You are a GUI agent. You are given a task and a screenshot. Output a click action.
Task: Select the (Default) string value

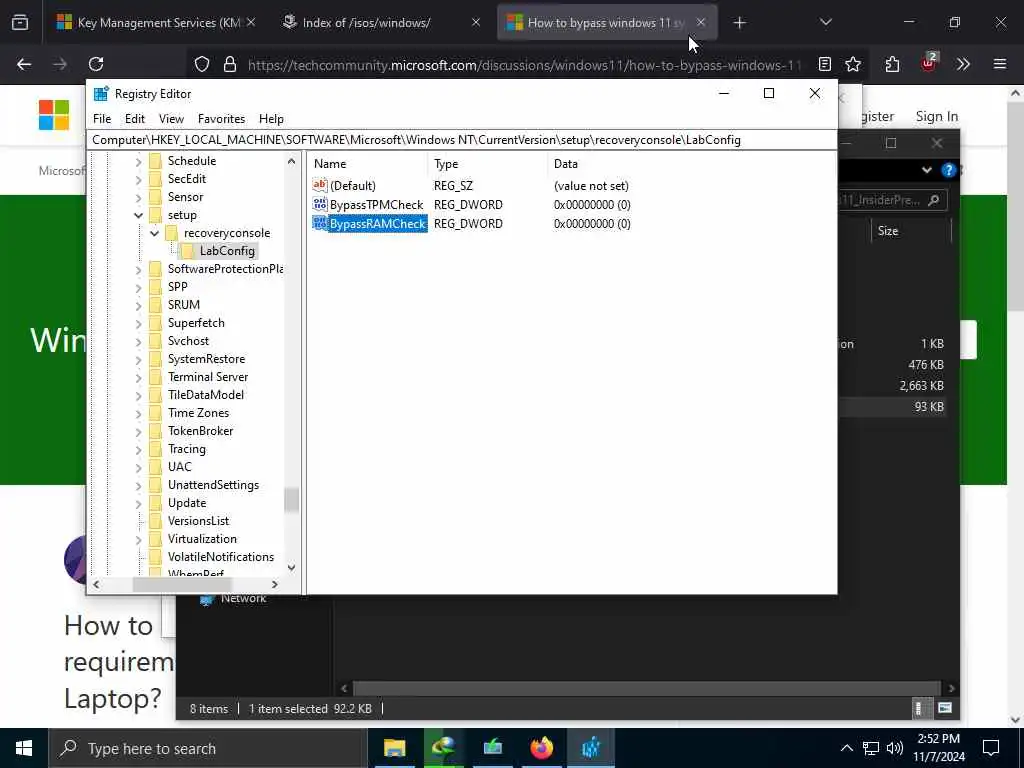[353, 185]
